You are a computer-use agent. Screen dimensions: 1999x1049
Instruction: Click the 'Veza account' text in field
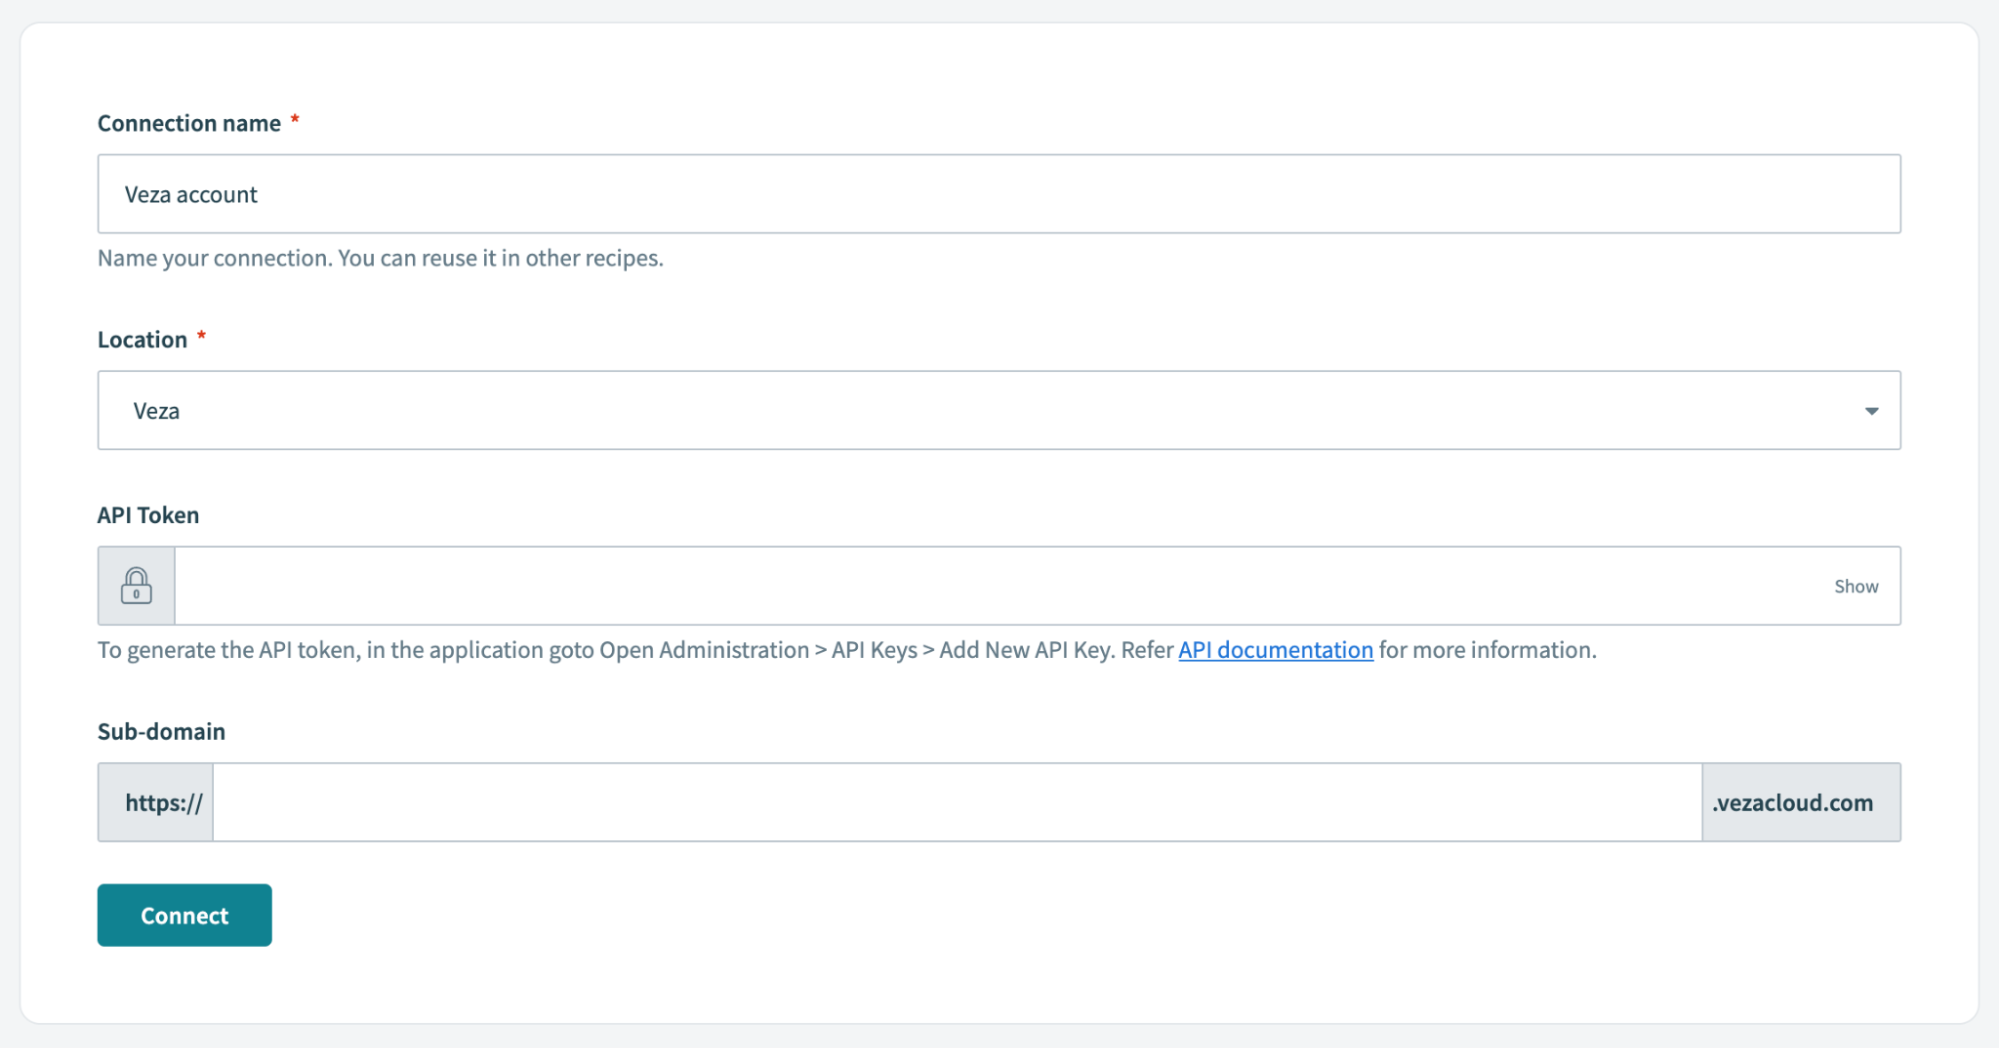pos(191,195)
